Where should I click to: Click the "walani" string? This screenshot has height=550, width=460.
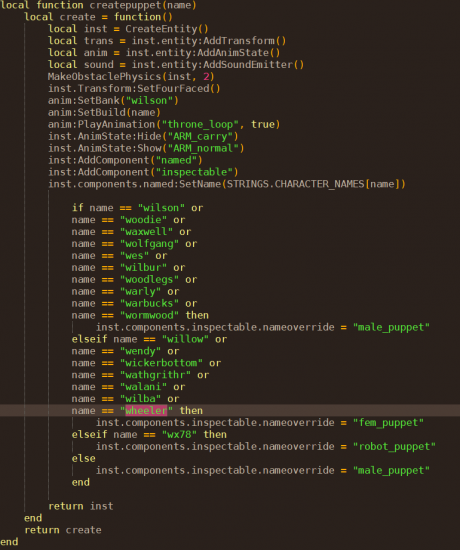[144, 387]
